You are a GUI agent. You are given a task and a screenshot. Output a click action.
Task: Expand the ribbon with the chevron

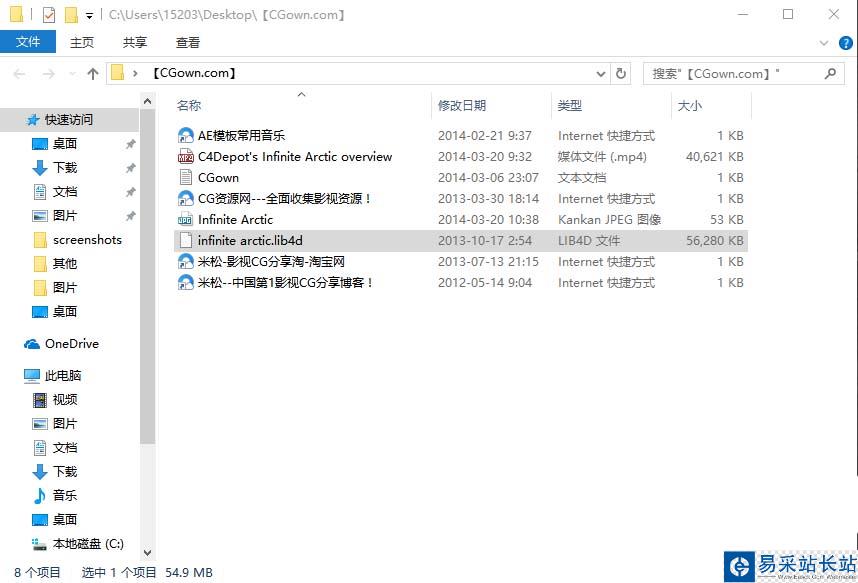tap(824, 43)
